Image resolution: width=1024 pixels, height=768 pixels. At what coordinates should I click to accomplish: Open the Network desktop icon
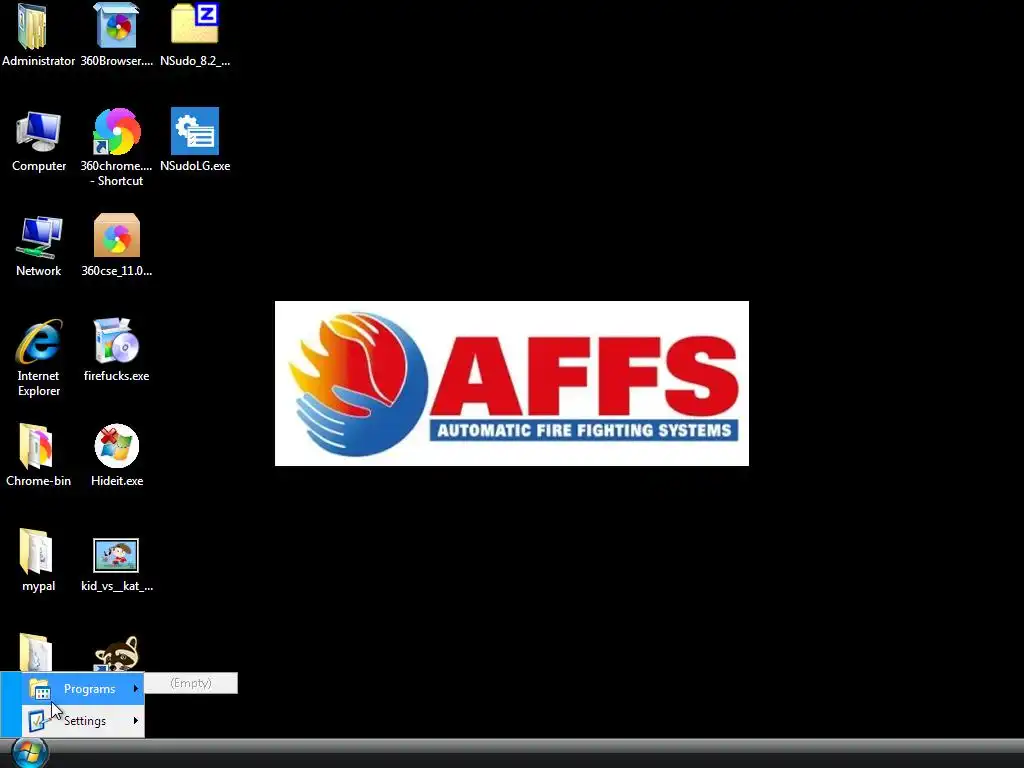click(39, 237)
